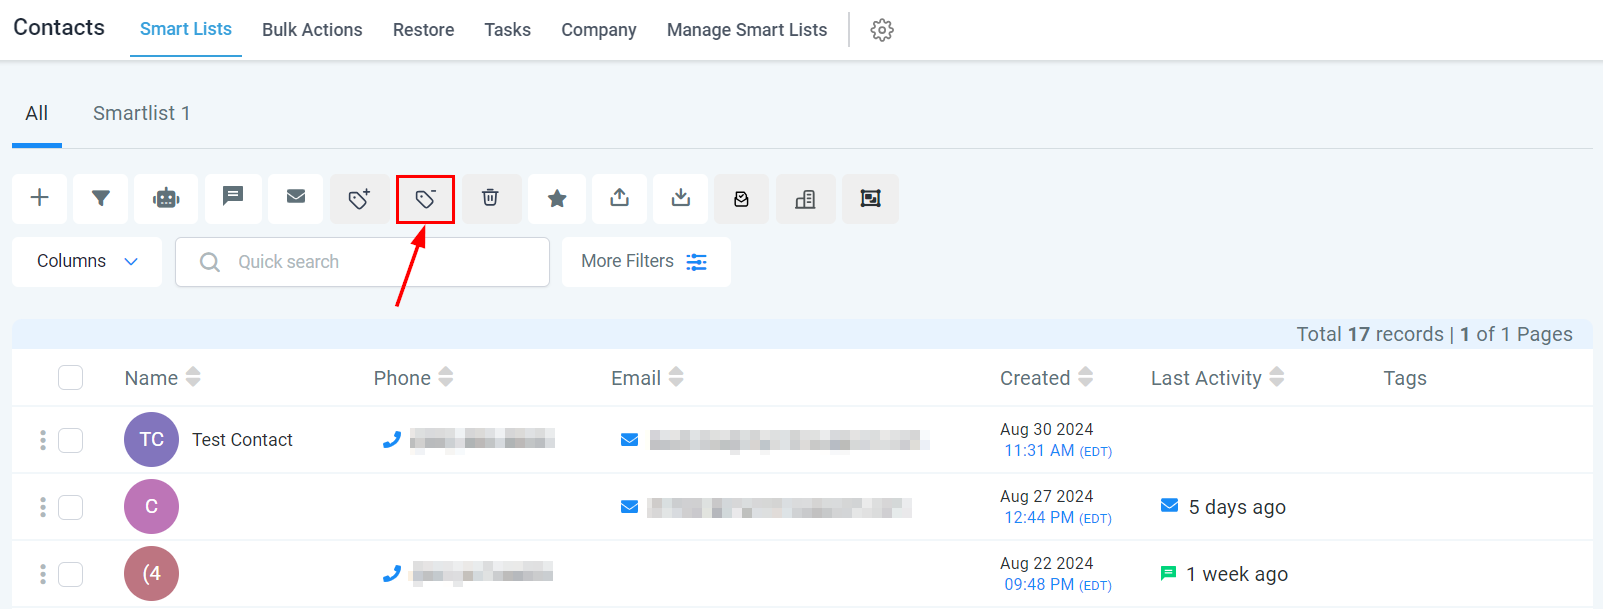The height and width of the screenshot is (609, 1603).
Task: Click the C avatar circle
Action: tap(151, 506)
